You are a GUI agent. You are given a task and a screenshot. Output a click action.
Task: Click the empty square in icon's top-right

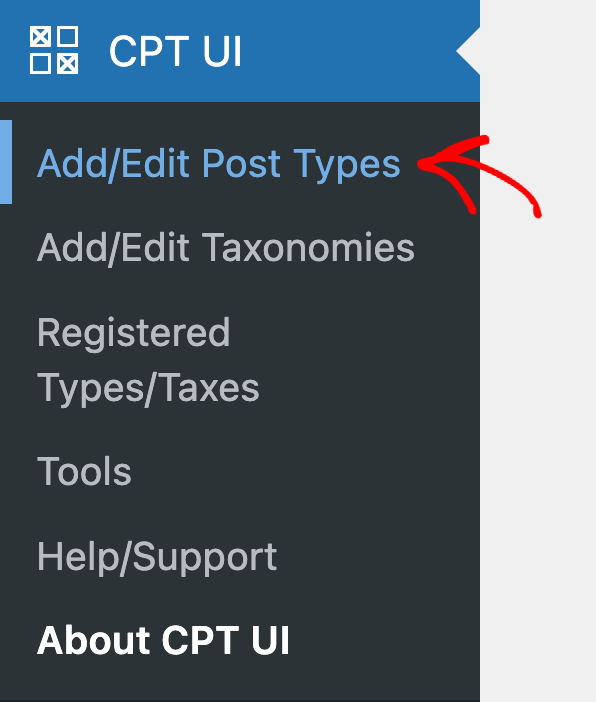[x=68, y=36]
